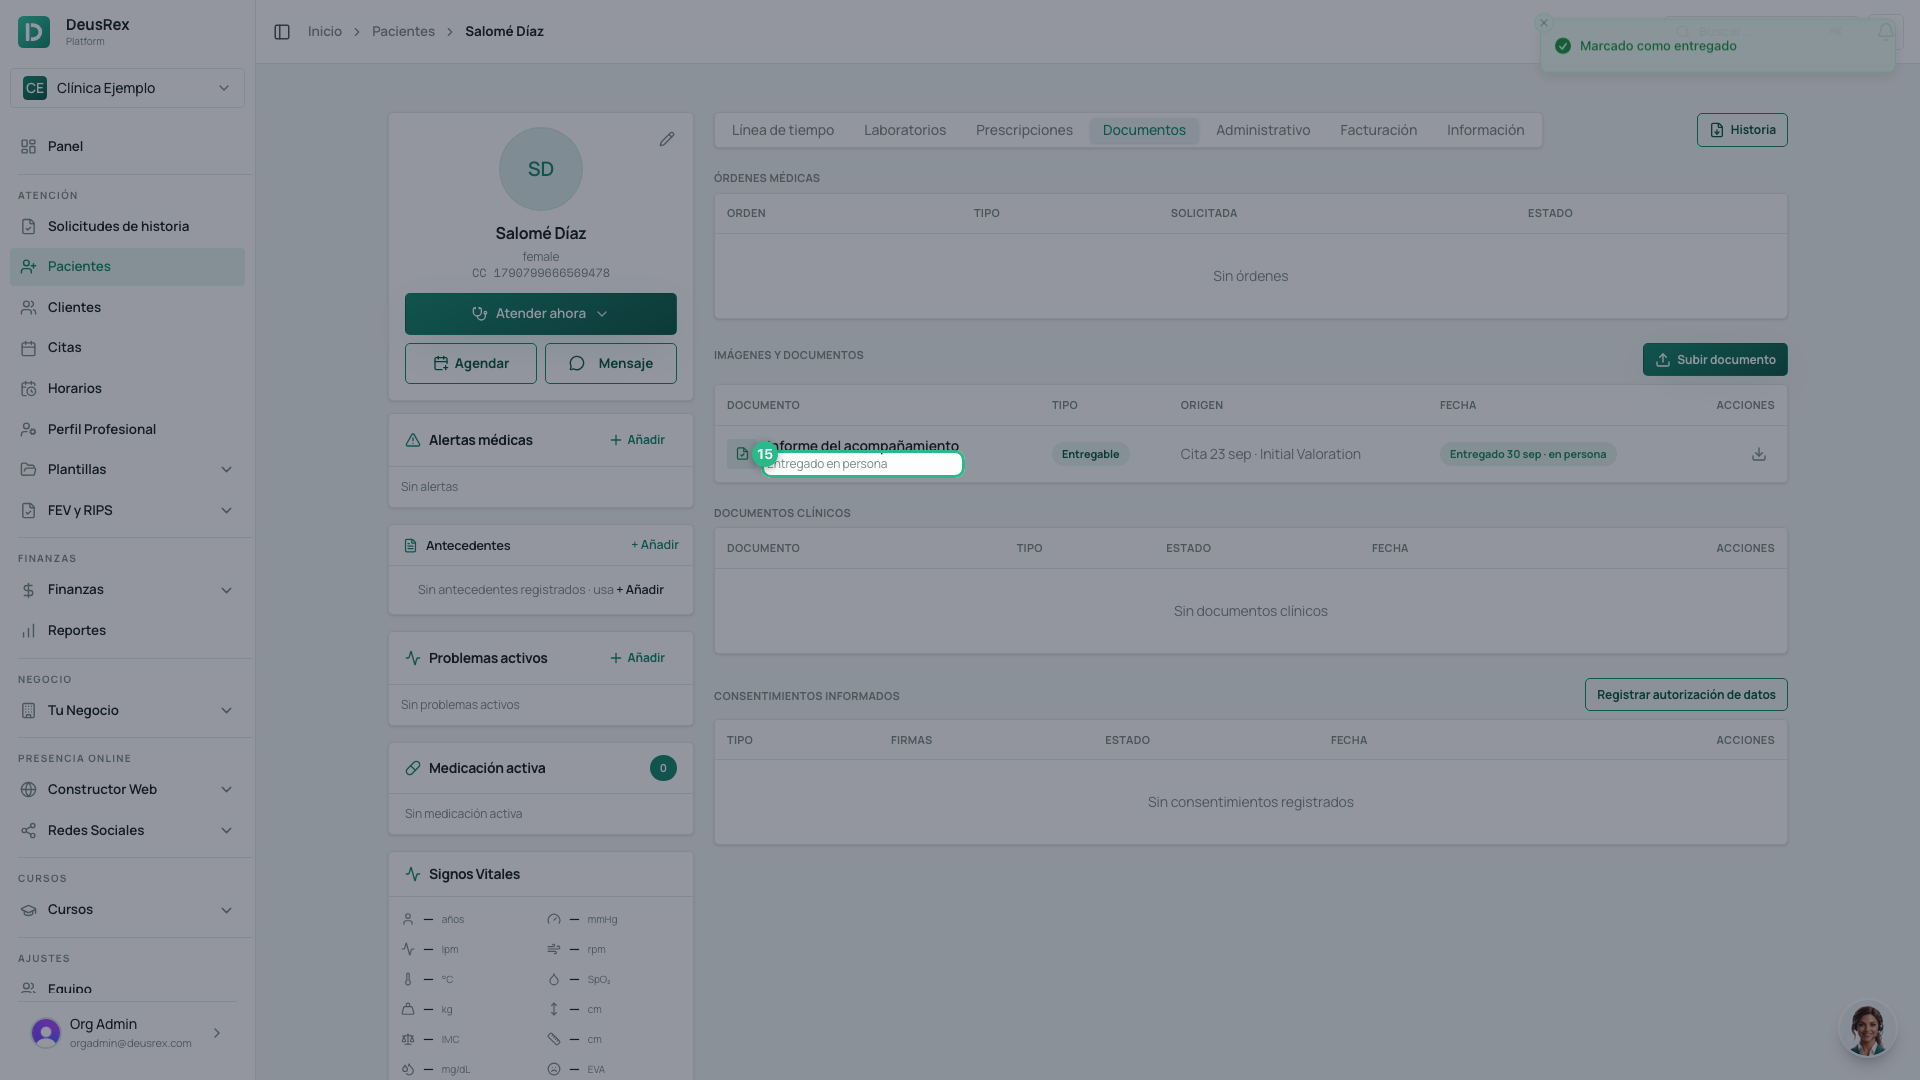Open the Clínica Ejemplo organization dropdown
The height and width of the screenshot is (1080, 1920).
[x=127, y=88]
